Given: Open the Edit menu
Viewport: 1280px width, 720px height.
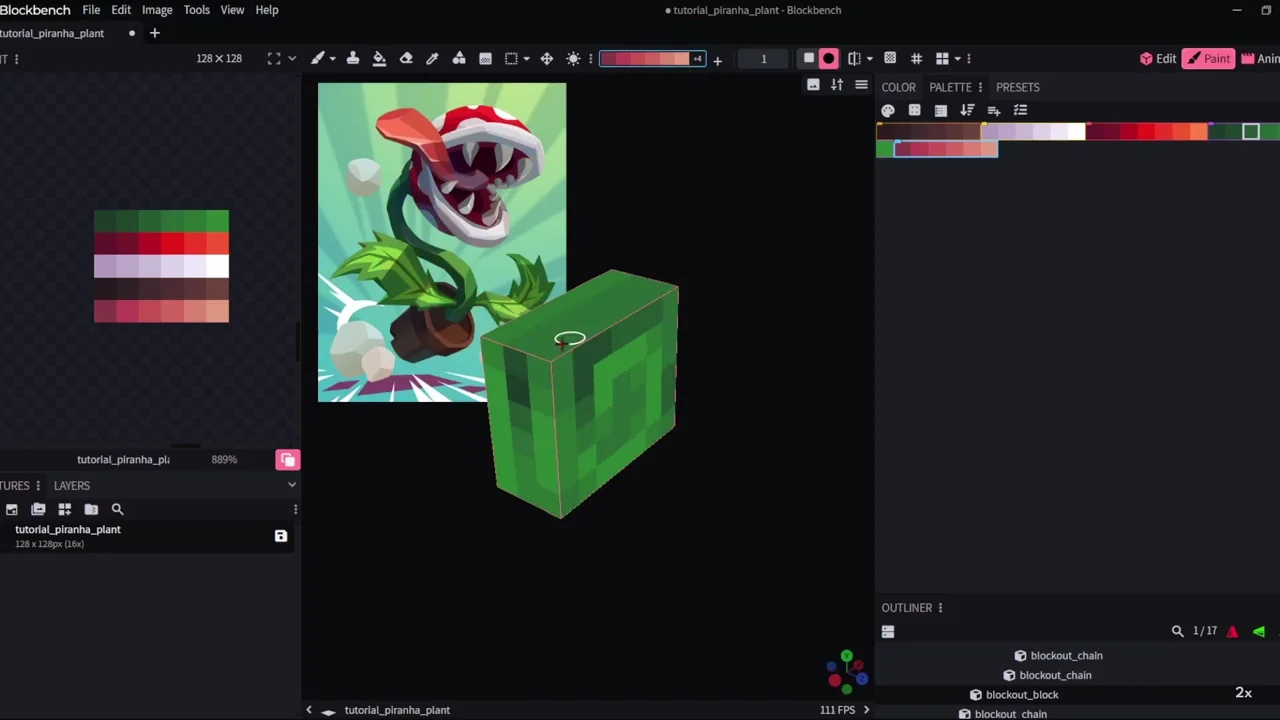Looking at the screenshot, I should (x=121, y=10).
